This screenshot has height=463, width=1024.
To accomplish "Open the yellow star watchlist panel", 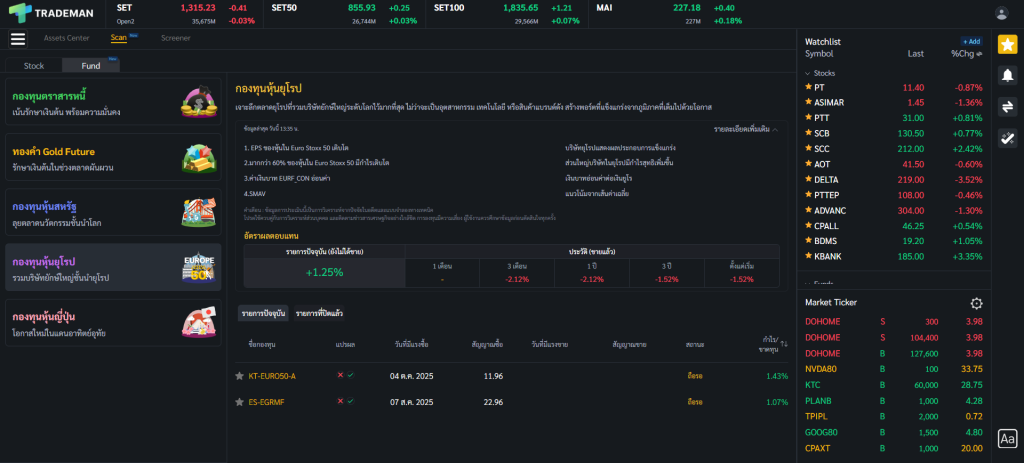I will point(1007,45).
